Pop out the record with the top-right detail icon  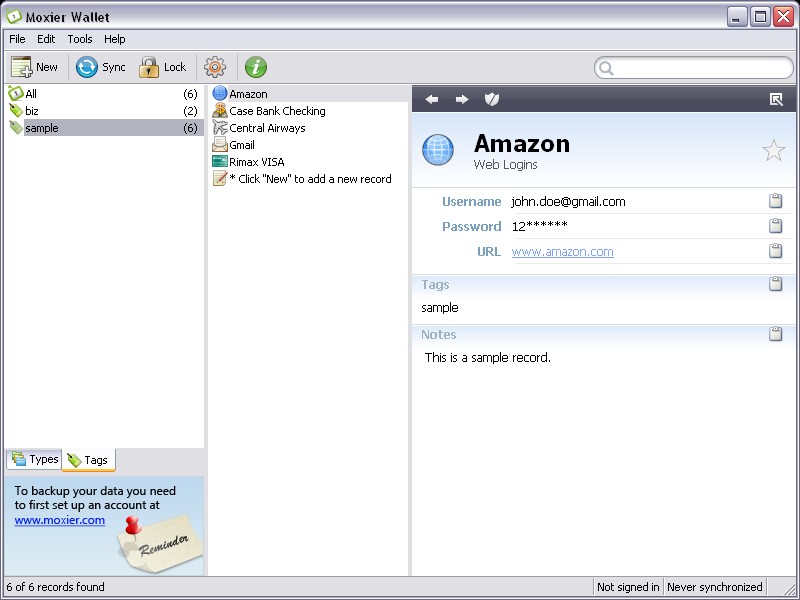coord(776,99)
